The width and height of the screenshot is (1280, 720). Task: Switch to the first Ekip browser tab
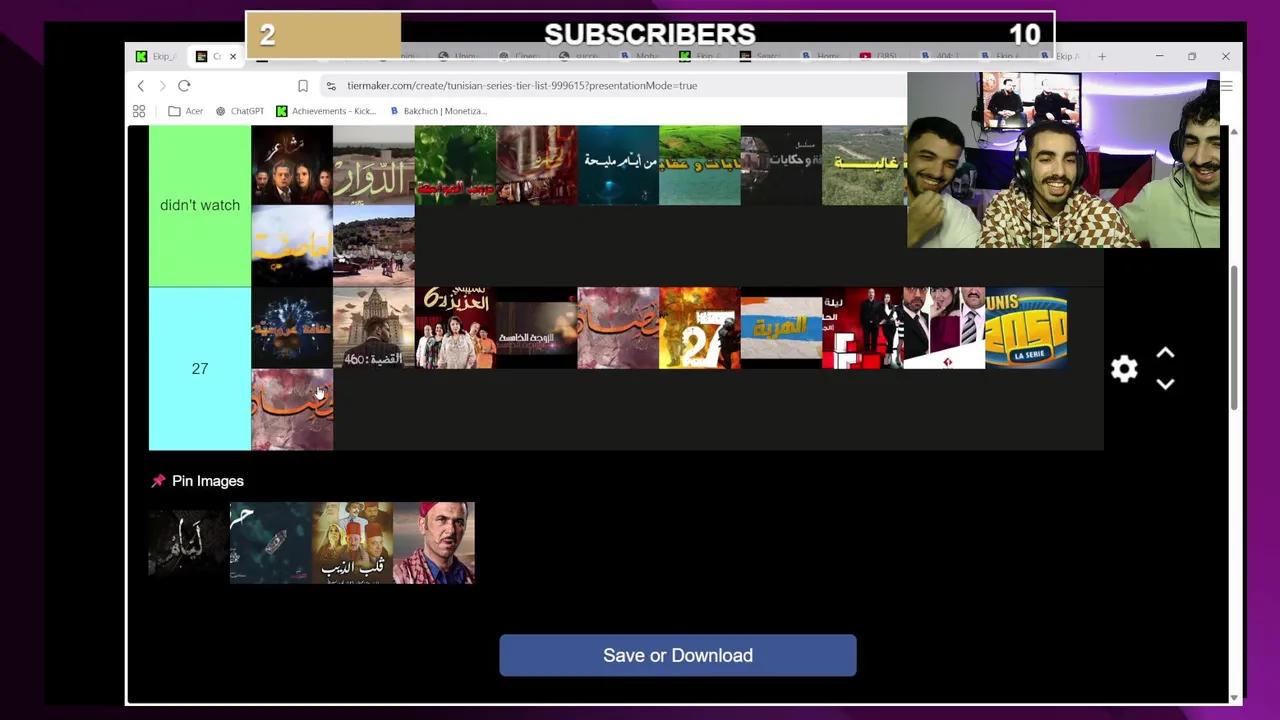click(x=157, y=56)
